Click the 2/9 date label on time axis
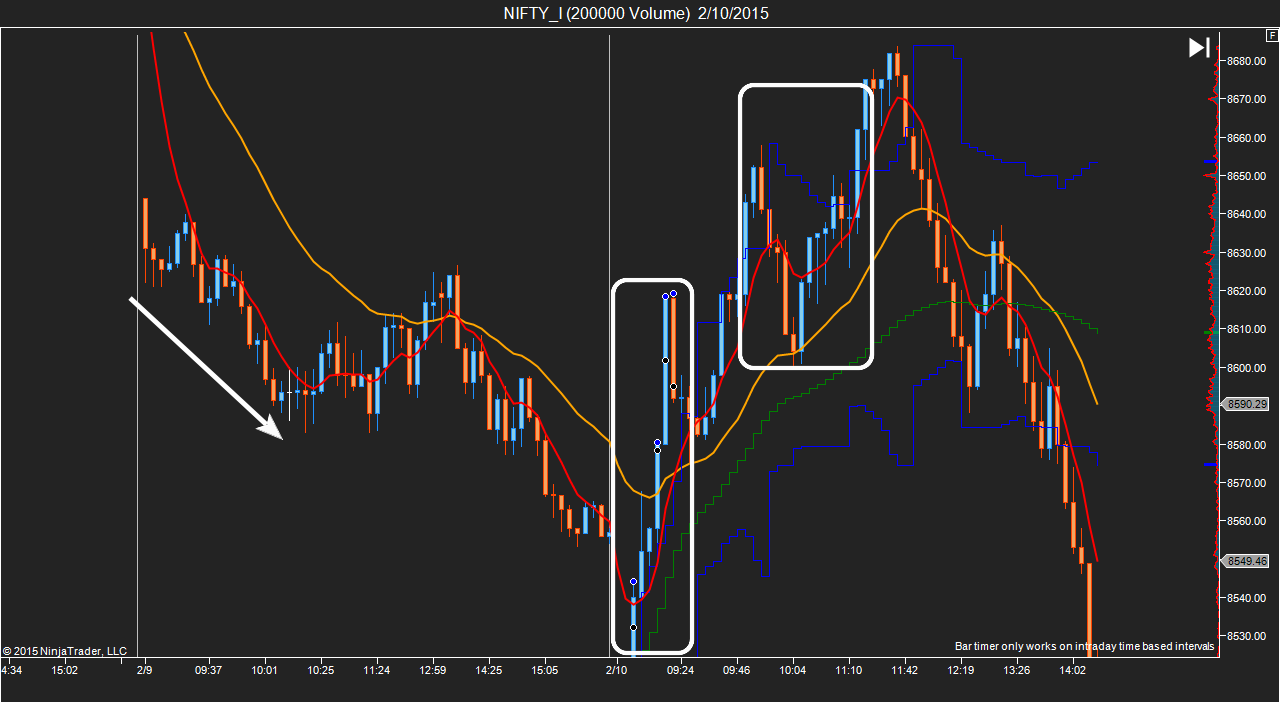 point(144,670)
